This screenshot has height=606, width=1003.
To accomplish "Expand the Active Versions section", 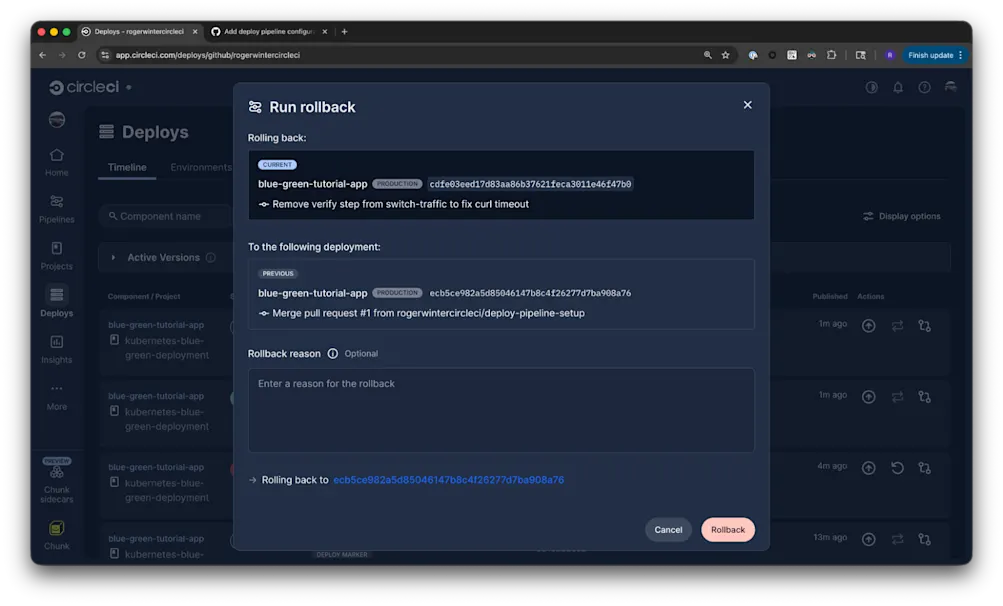I will click(x=113, y=257).
